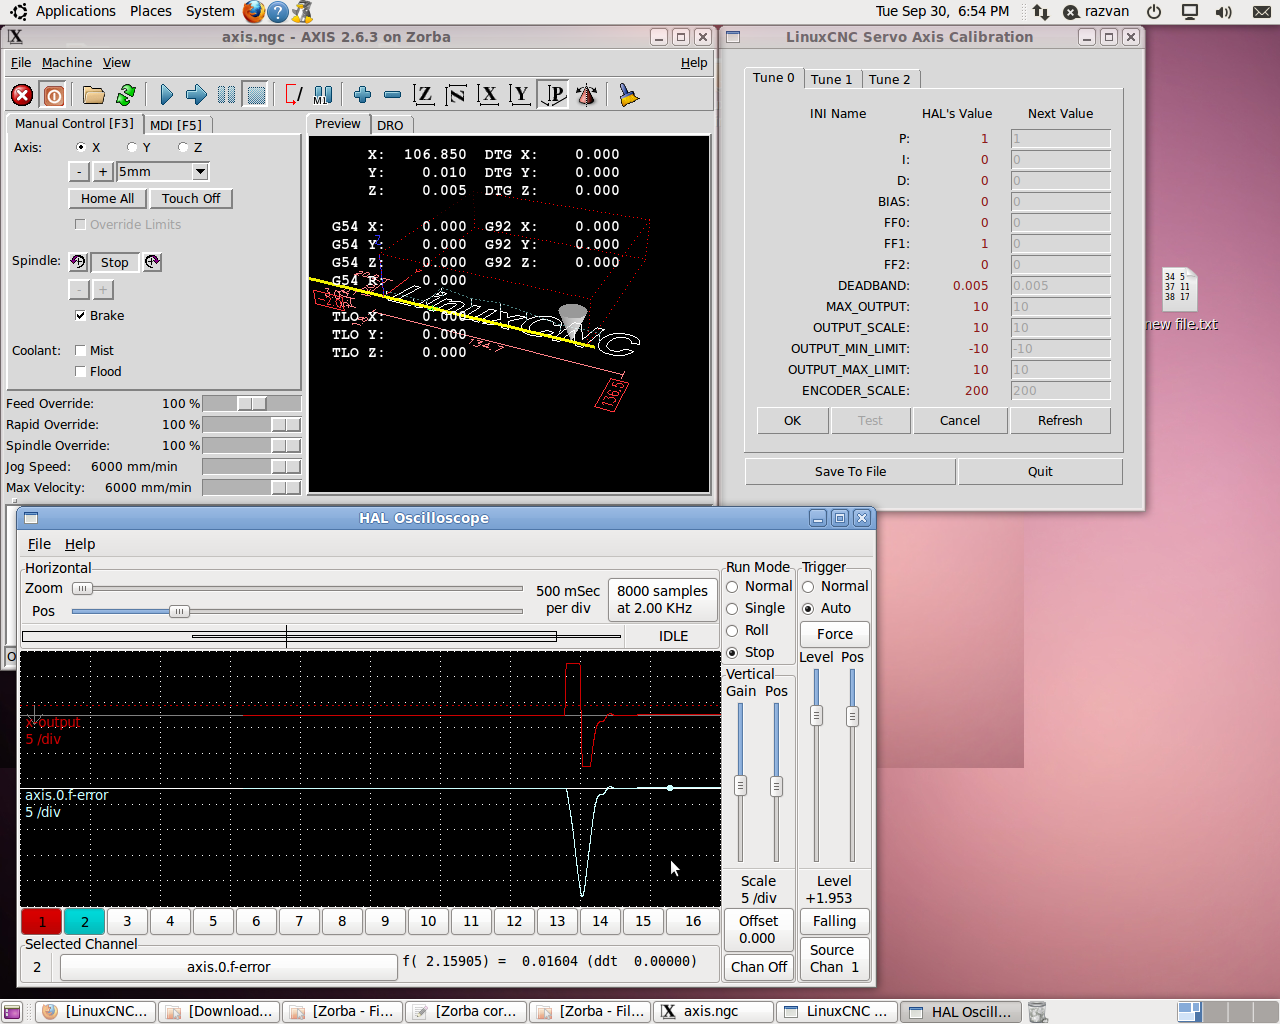Screen dimensions: 1280x1024
Task: Open the volume control in the panel
Action: click(x=1223, y=12)
